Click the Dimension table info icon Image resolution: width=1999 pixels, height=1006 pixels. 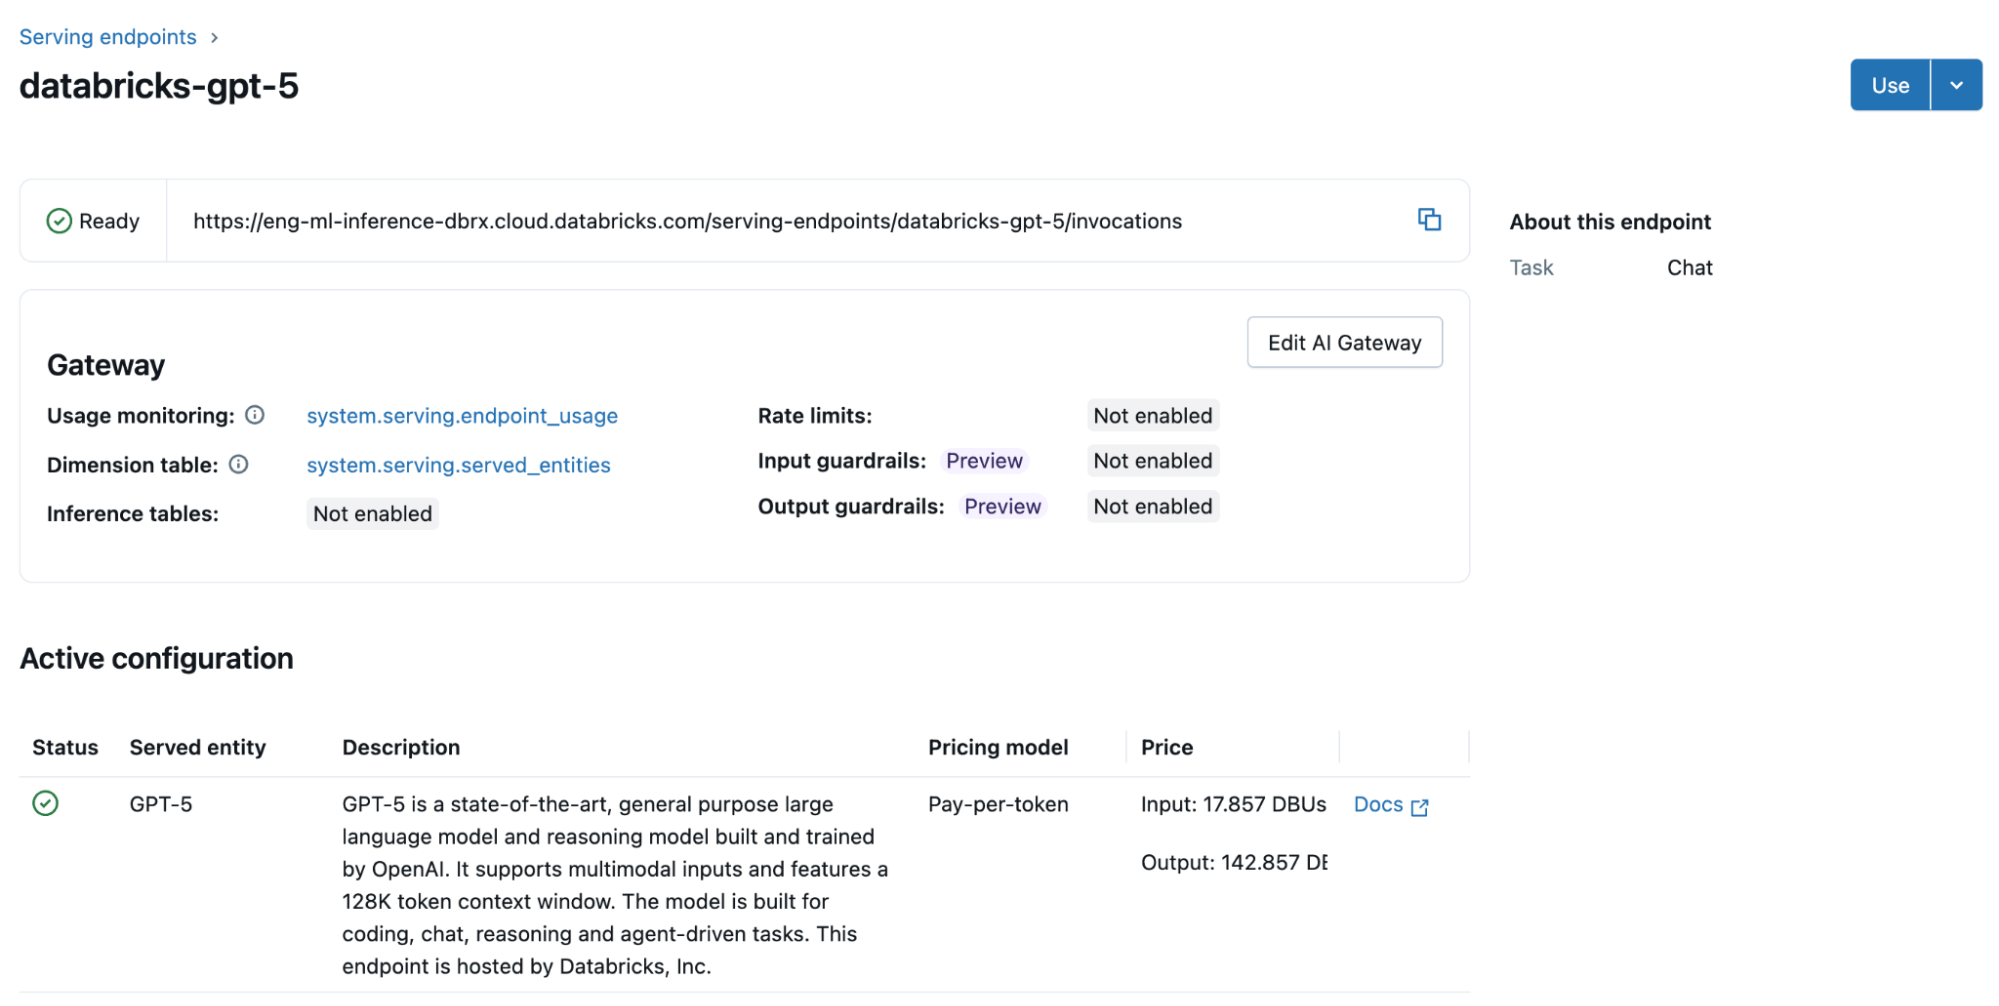tap(238, 464)
